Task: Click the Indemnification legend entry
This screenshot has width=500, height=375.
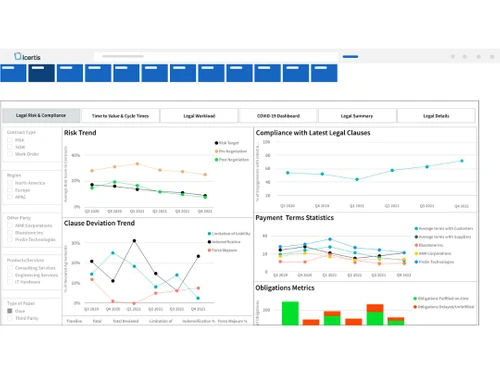Action: pos(224,242)
